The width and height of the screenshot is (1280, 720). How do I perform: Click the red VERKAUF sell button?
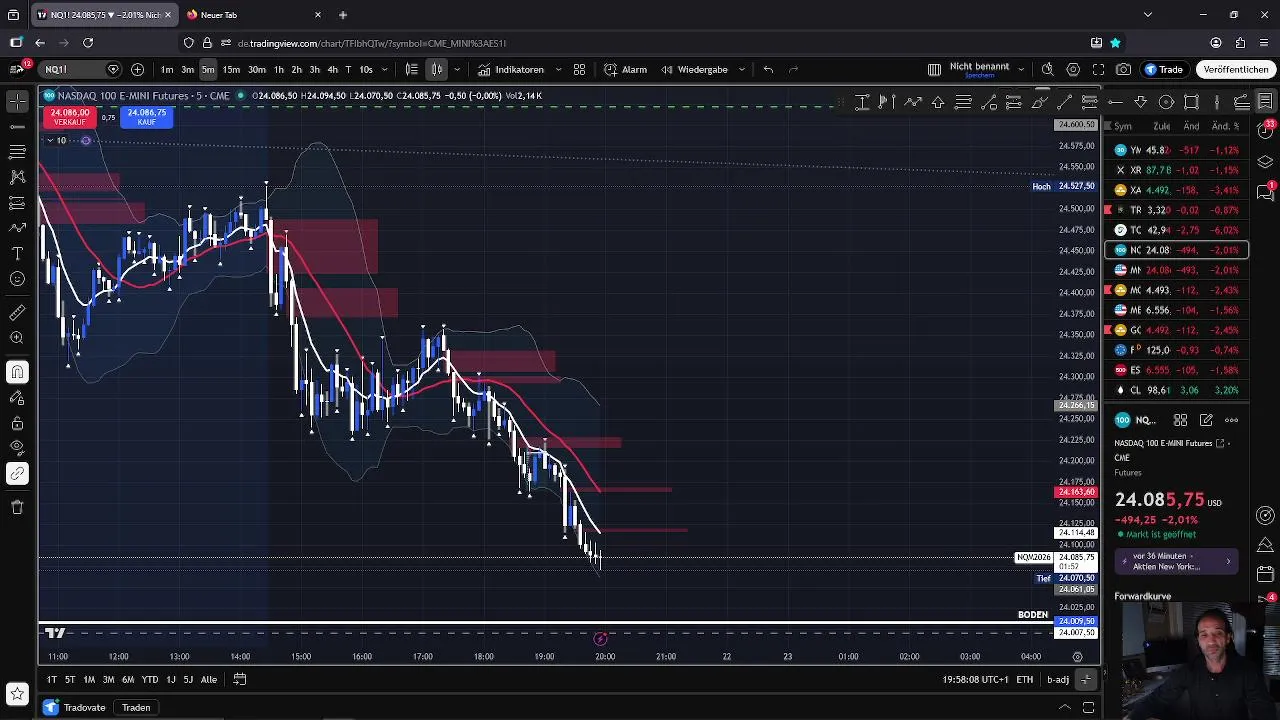click(x=70, y=117)
